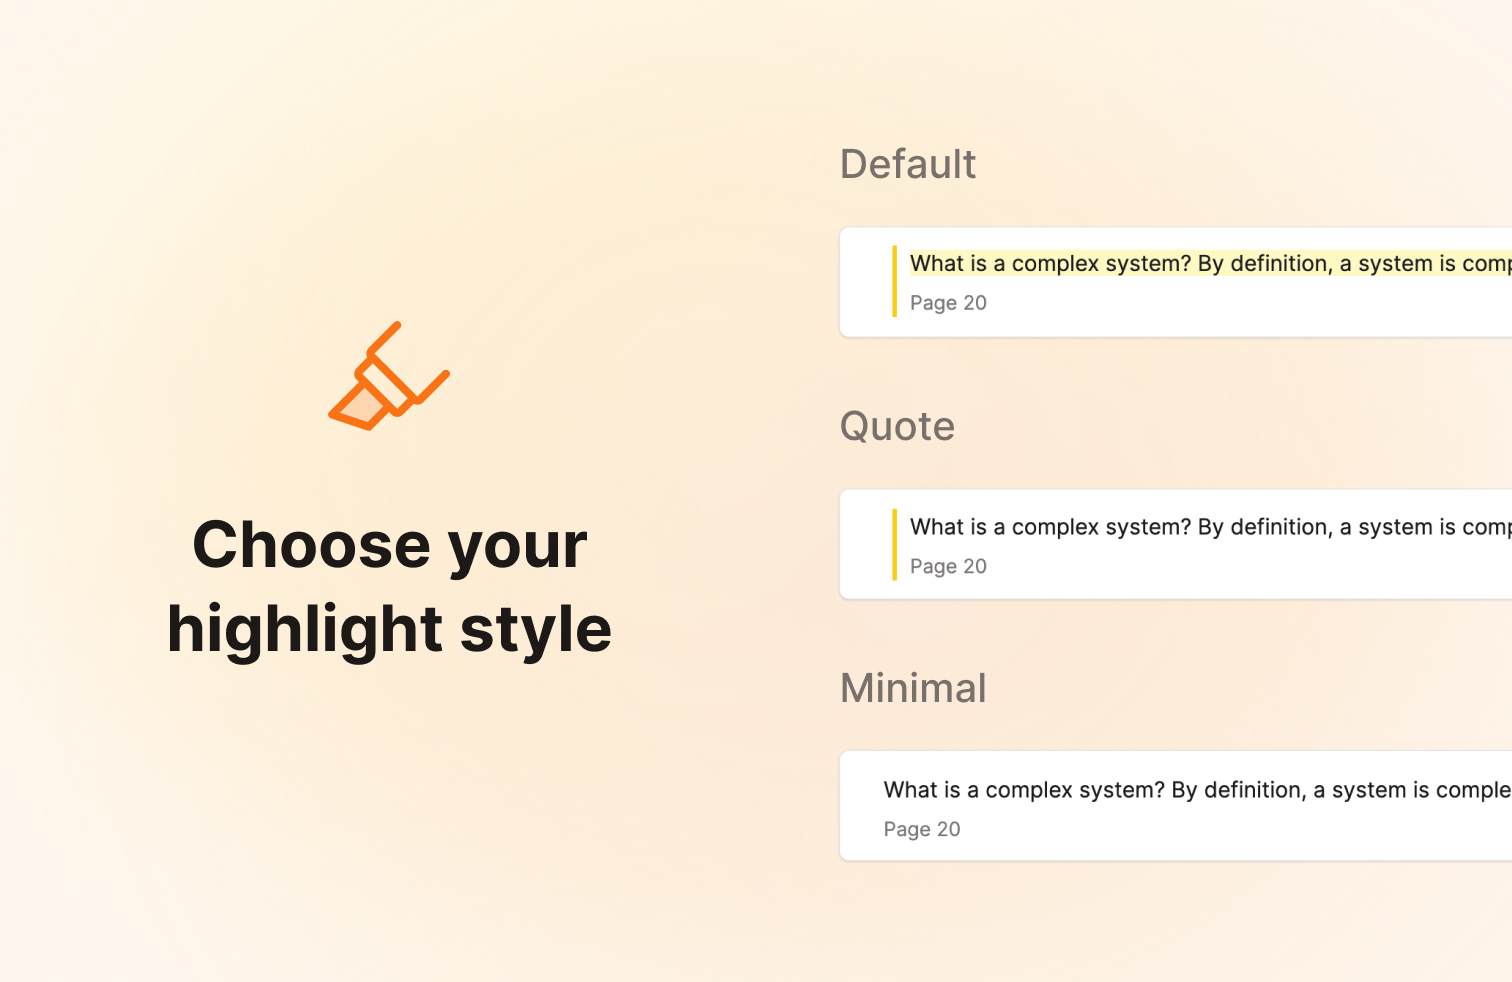The image size is (1512, 982).
Task: Click the "Choose your" heading line
Action: [389, 545]
